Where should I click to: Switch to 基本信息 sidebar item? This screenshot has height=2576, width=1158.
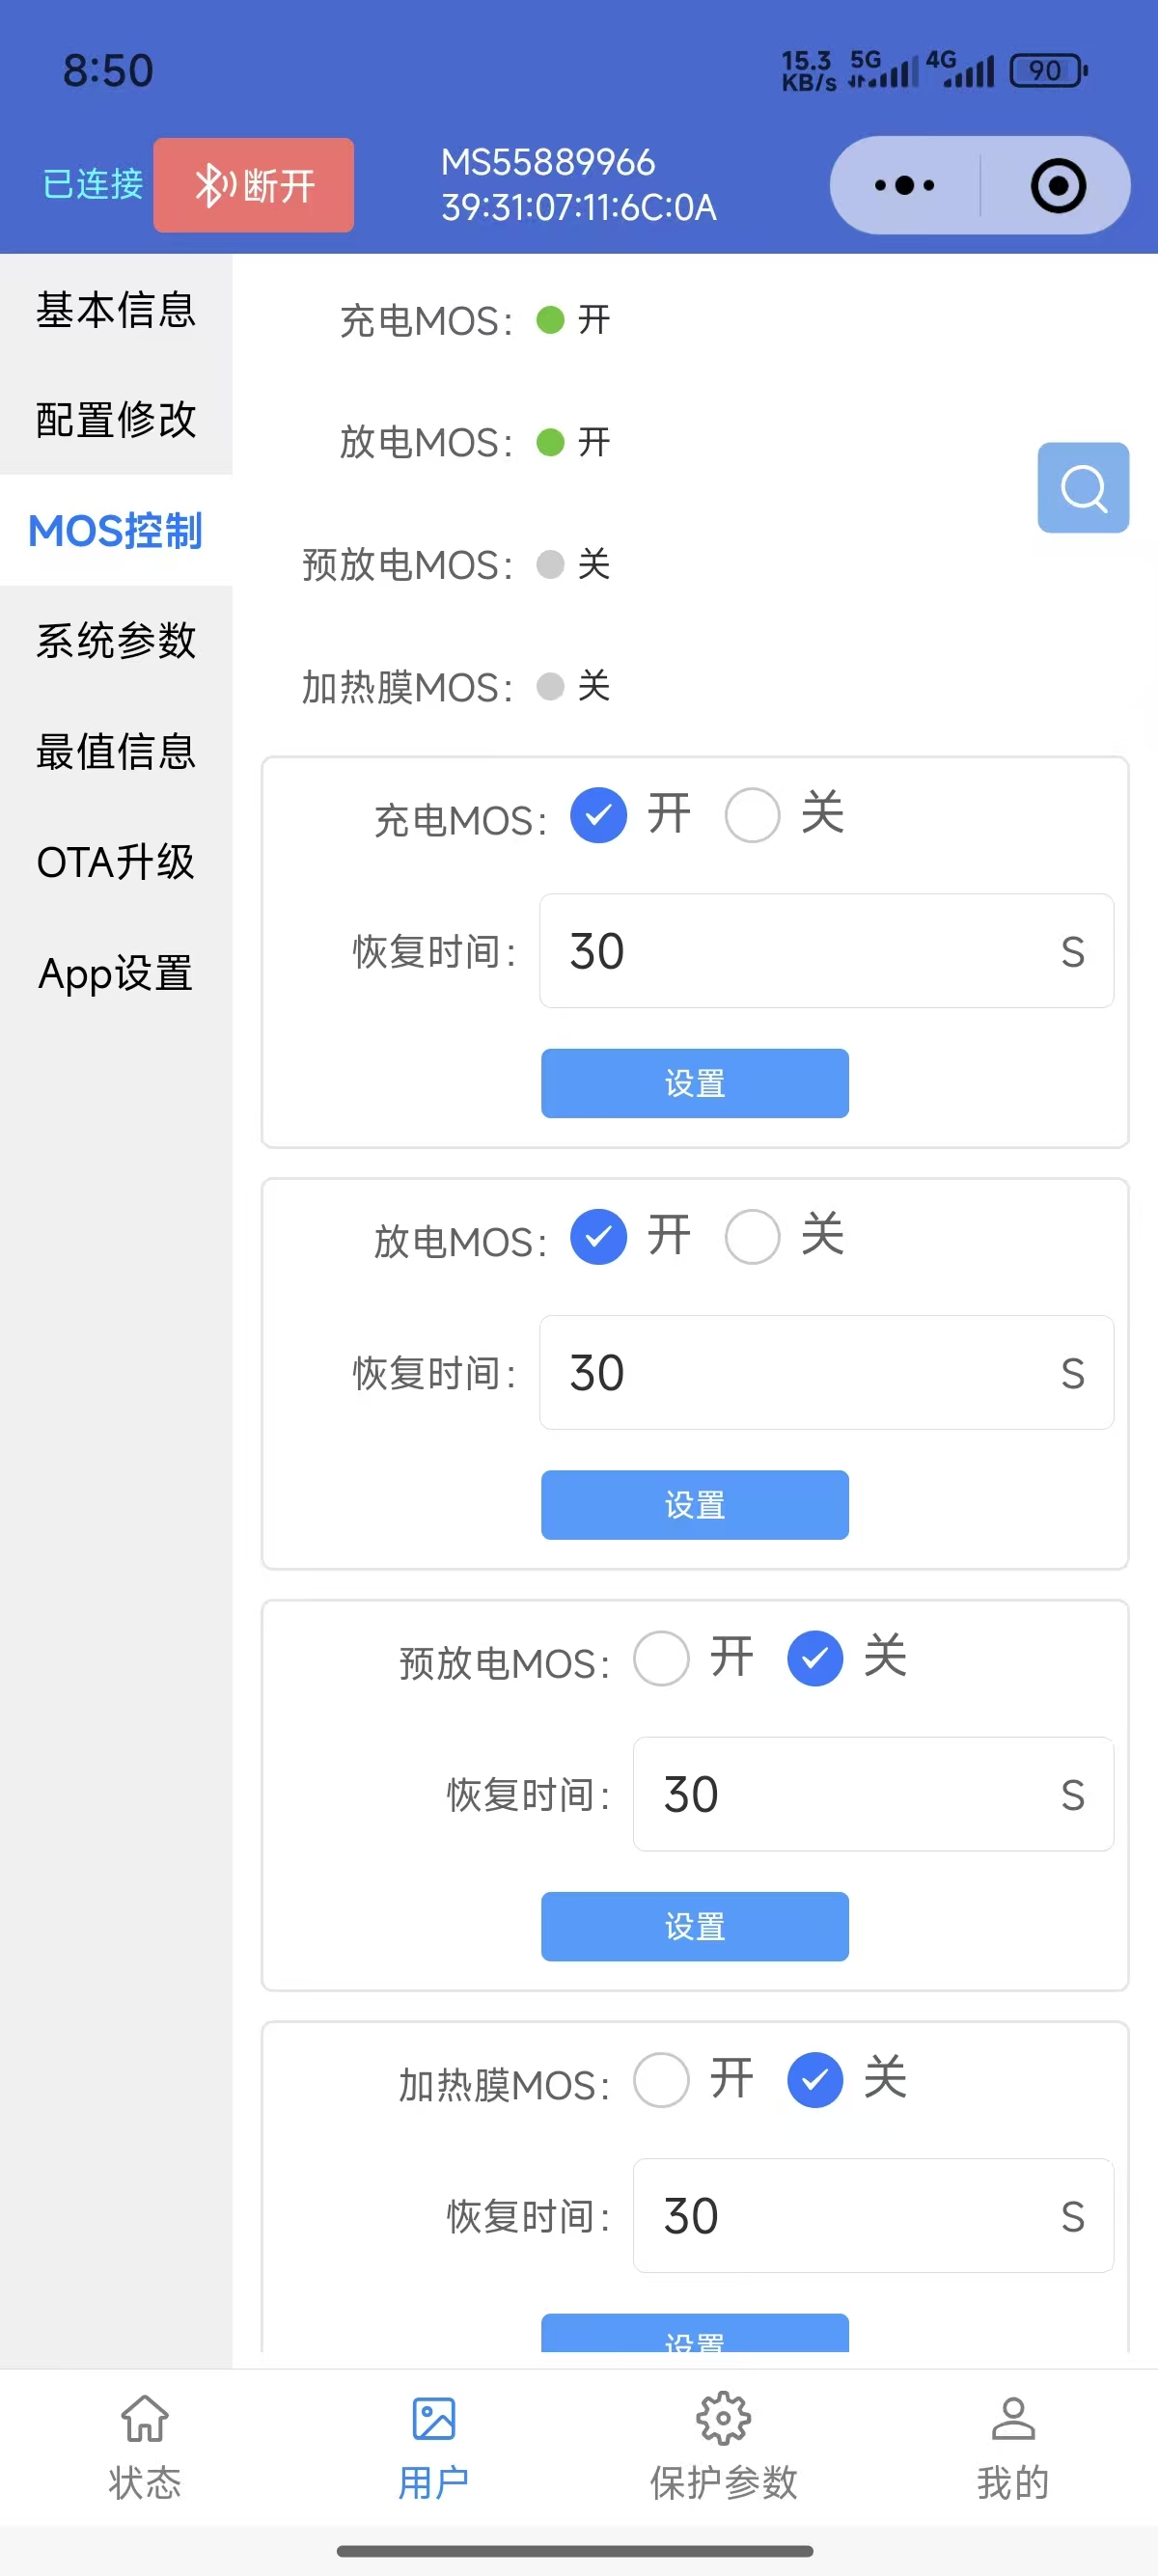116,310
